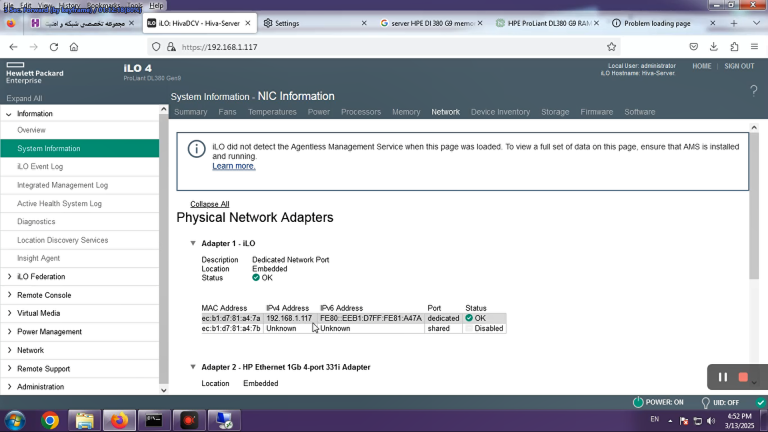Expand Remote Support section
This screenshot has height=432, width=768.
(x=9, y=368)
